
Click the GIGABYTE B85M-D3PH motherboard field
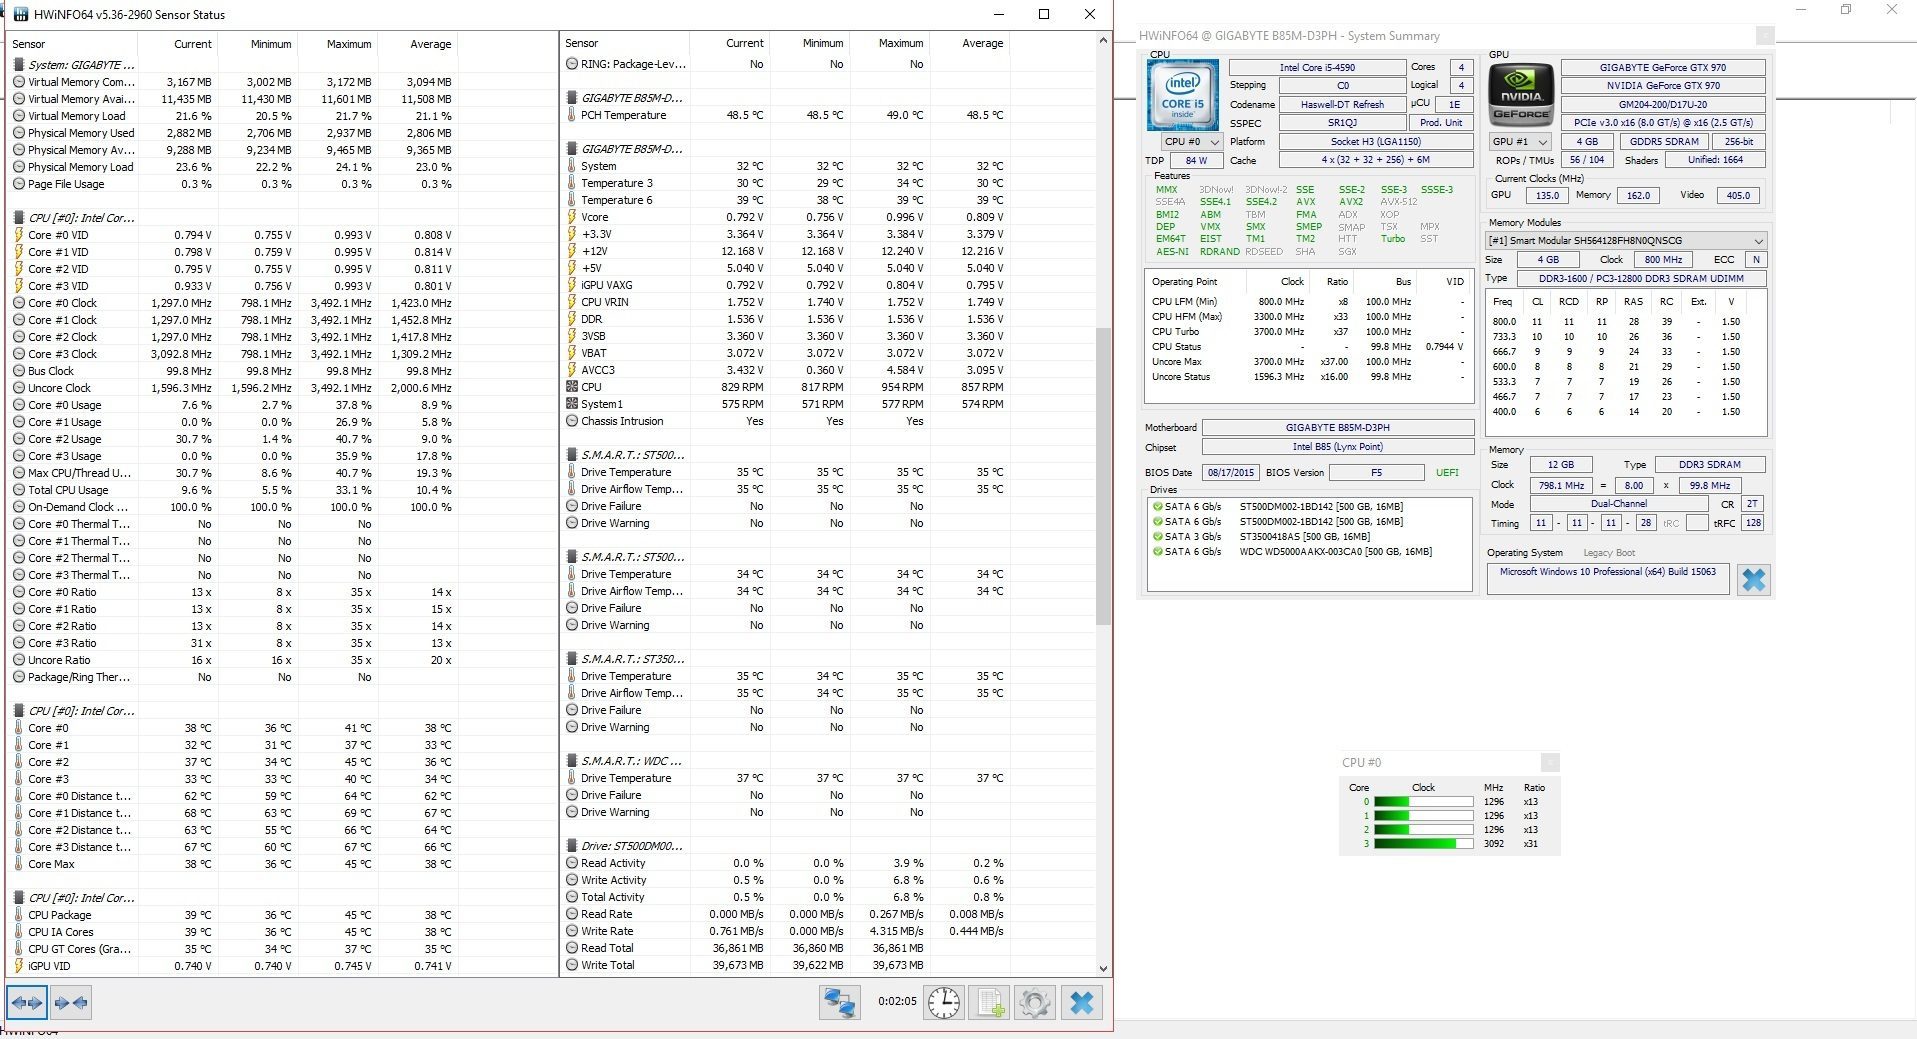tap(1337, 428)
